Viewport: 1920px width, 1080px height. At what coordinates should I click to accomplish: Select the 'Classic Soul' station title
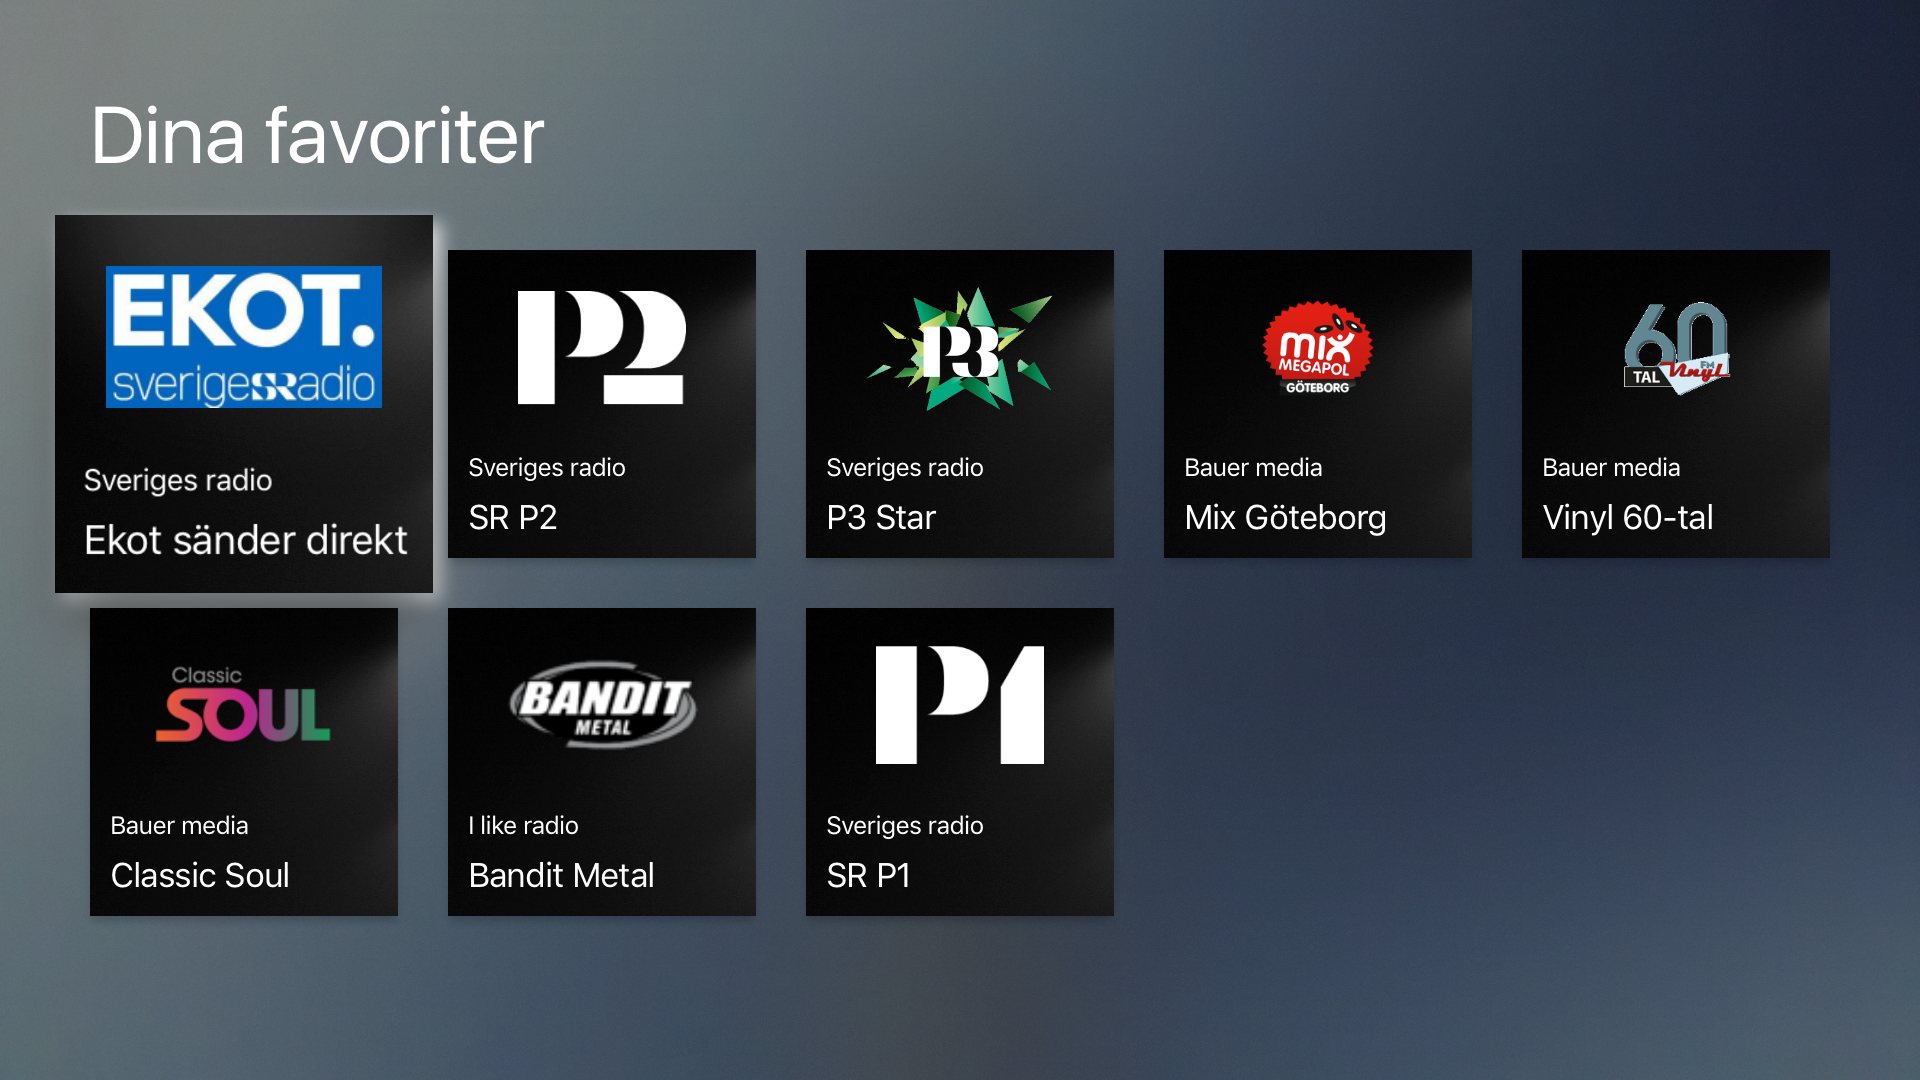pyautogui.click(x=200, y=875)
